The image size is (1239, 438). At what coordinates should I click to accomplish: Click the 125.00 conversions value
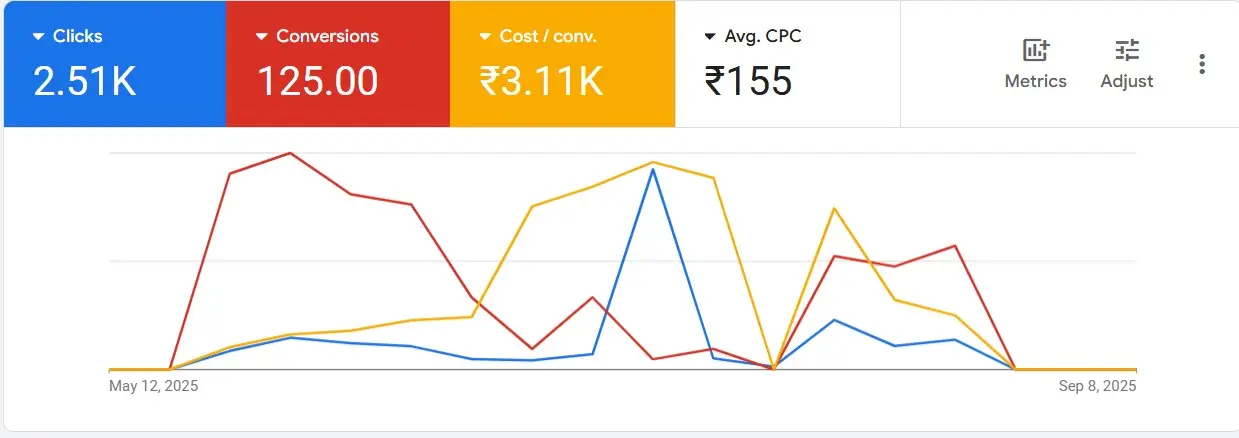click(x=318, y=82)
